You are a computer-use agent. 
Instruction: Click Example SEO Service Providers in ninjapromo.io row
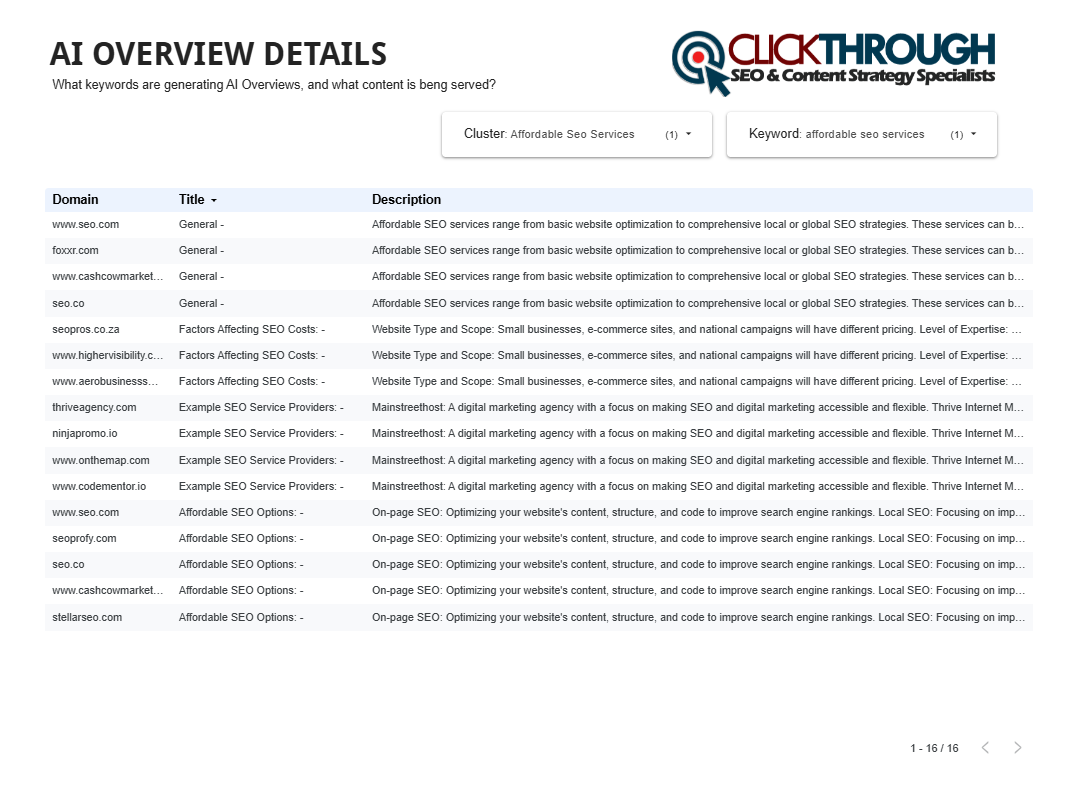tap(261, 433)
